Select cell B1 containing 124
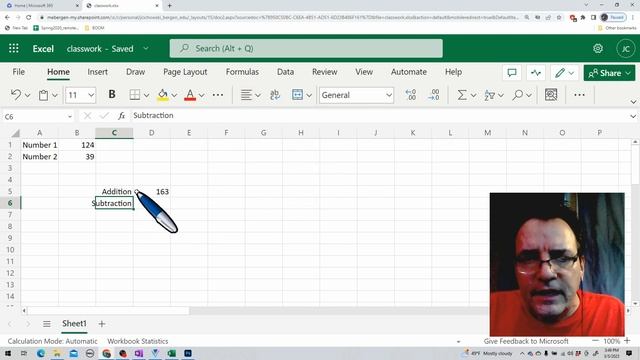 click(x=77, y=145)
